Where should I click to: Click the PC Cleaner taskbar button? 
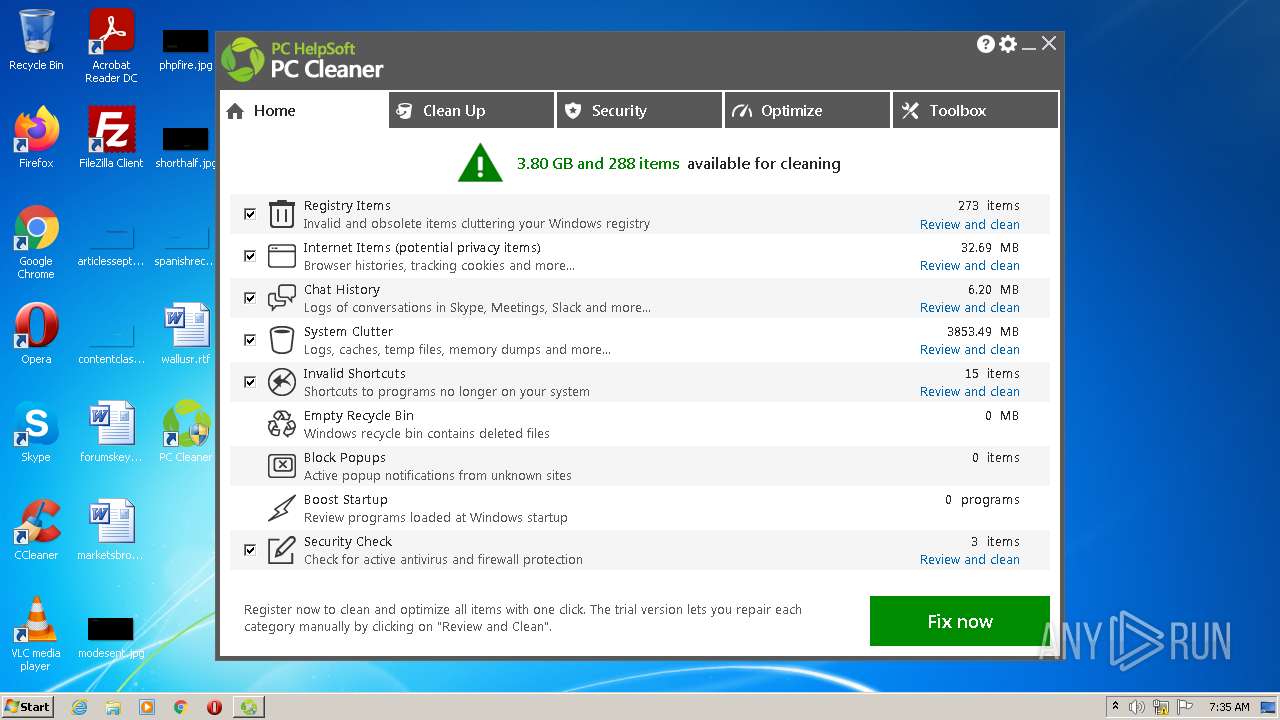pyautogui.click(x=248, y=707)
